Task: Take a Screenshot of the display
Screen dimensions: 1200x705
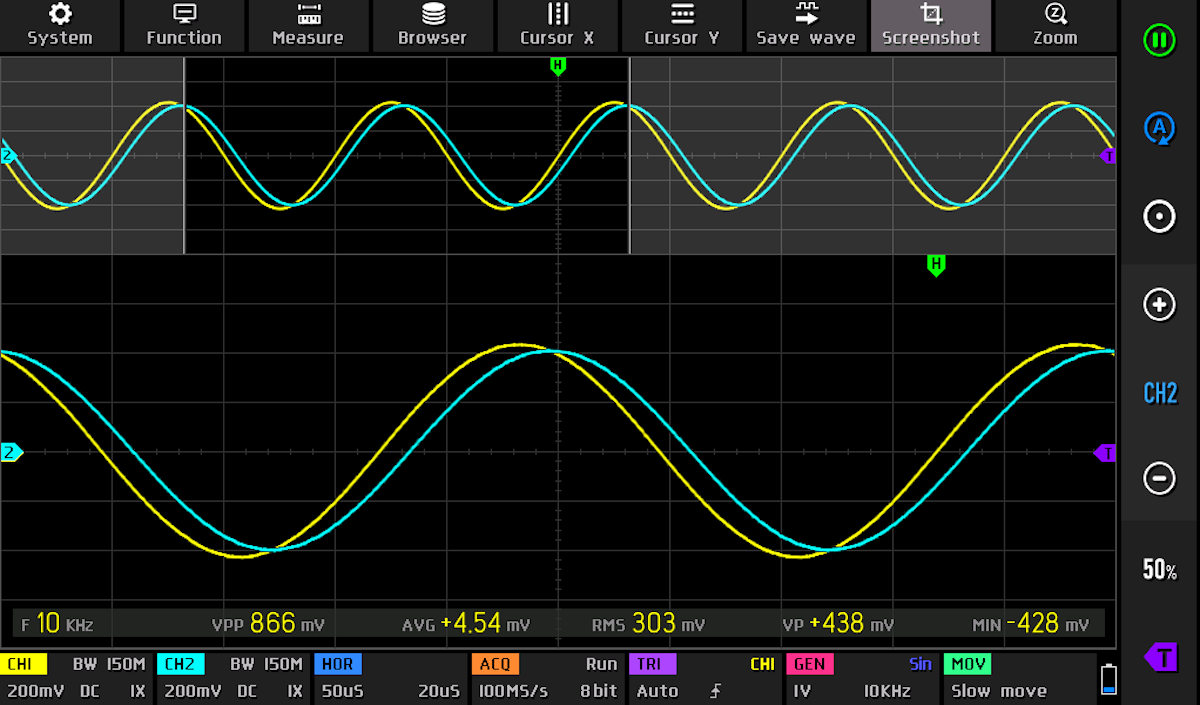Action: 931,26
